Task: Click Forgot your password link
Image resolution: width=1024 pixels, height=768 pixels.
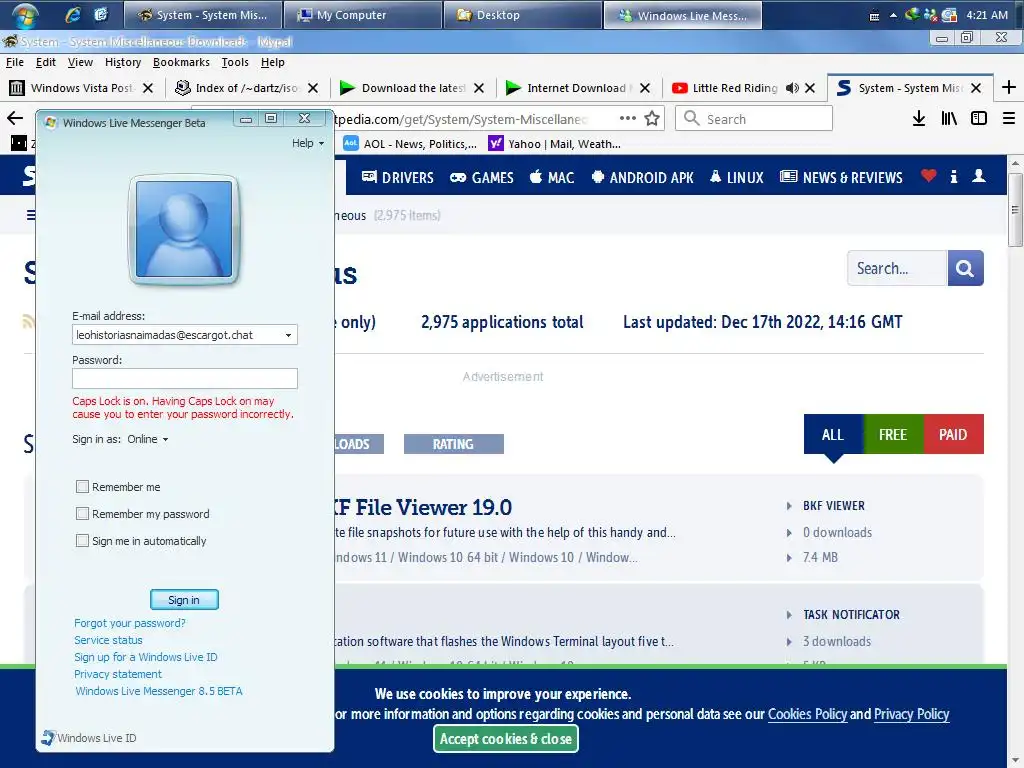Action: coord(130,623)
